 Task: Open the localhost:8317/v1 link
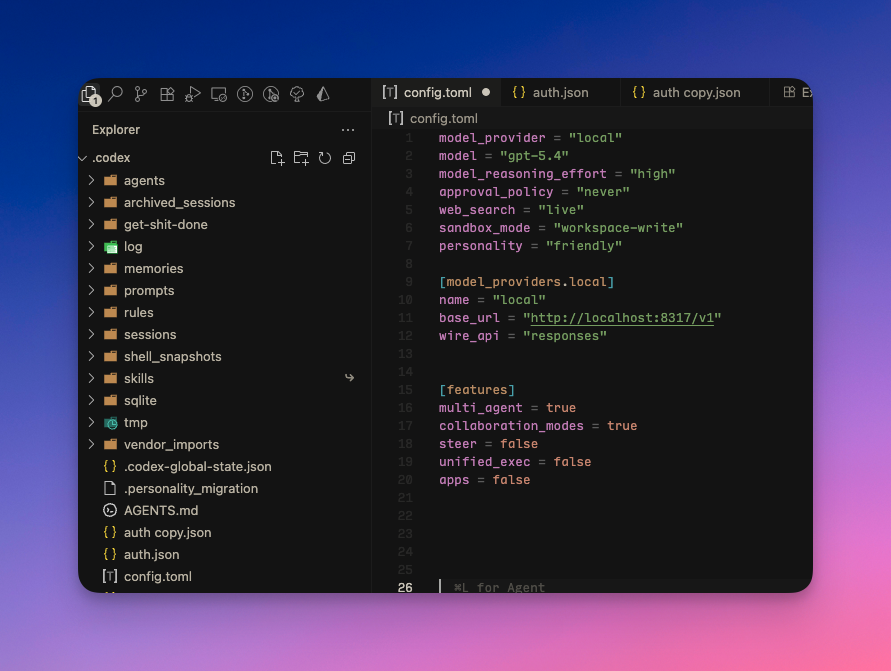coord(622,318)
